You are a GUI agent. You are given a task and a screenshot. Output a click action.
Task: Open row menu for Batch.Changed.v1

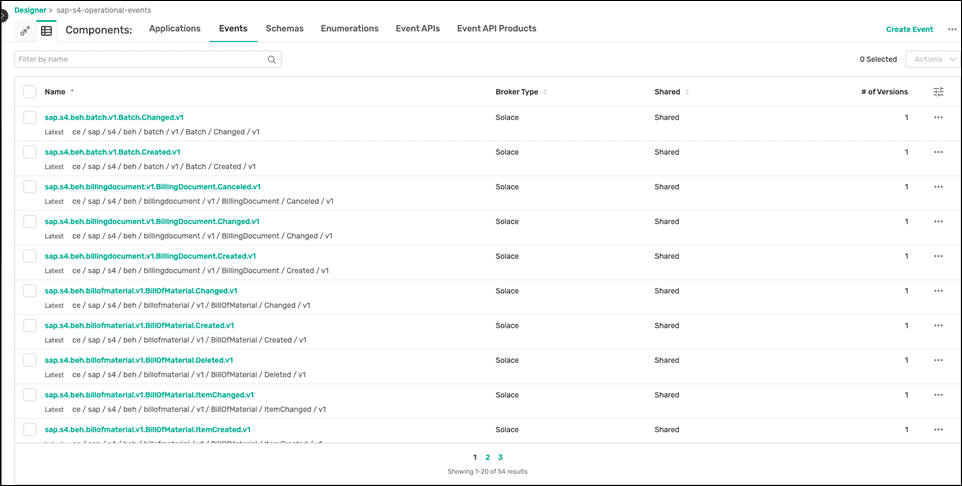pyautogui.click(x=938, y=118)
